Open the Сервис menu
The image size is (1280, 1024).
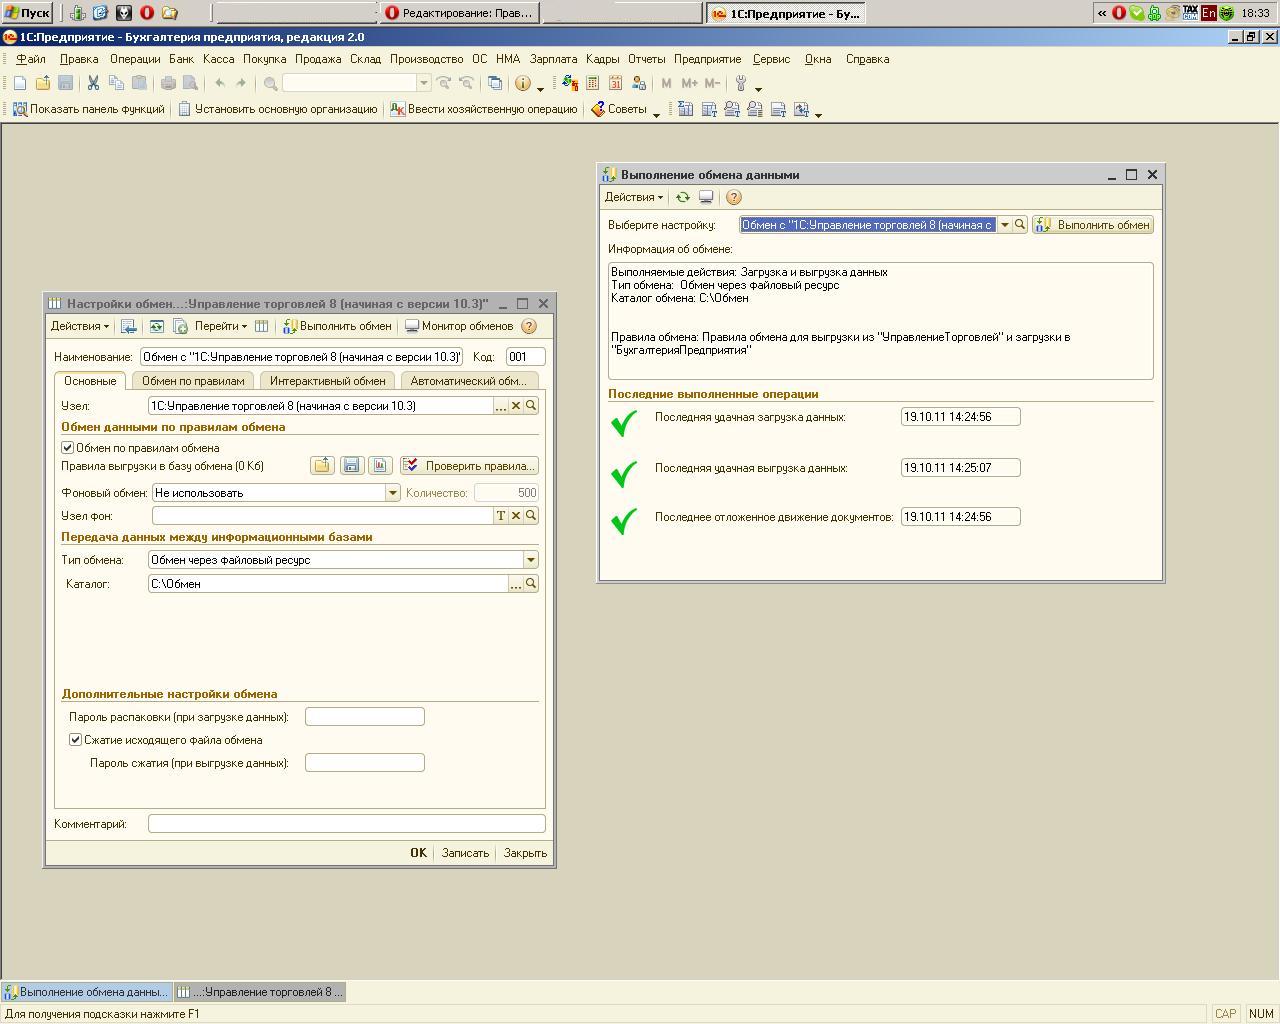771,59
